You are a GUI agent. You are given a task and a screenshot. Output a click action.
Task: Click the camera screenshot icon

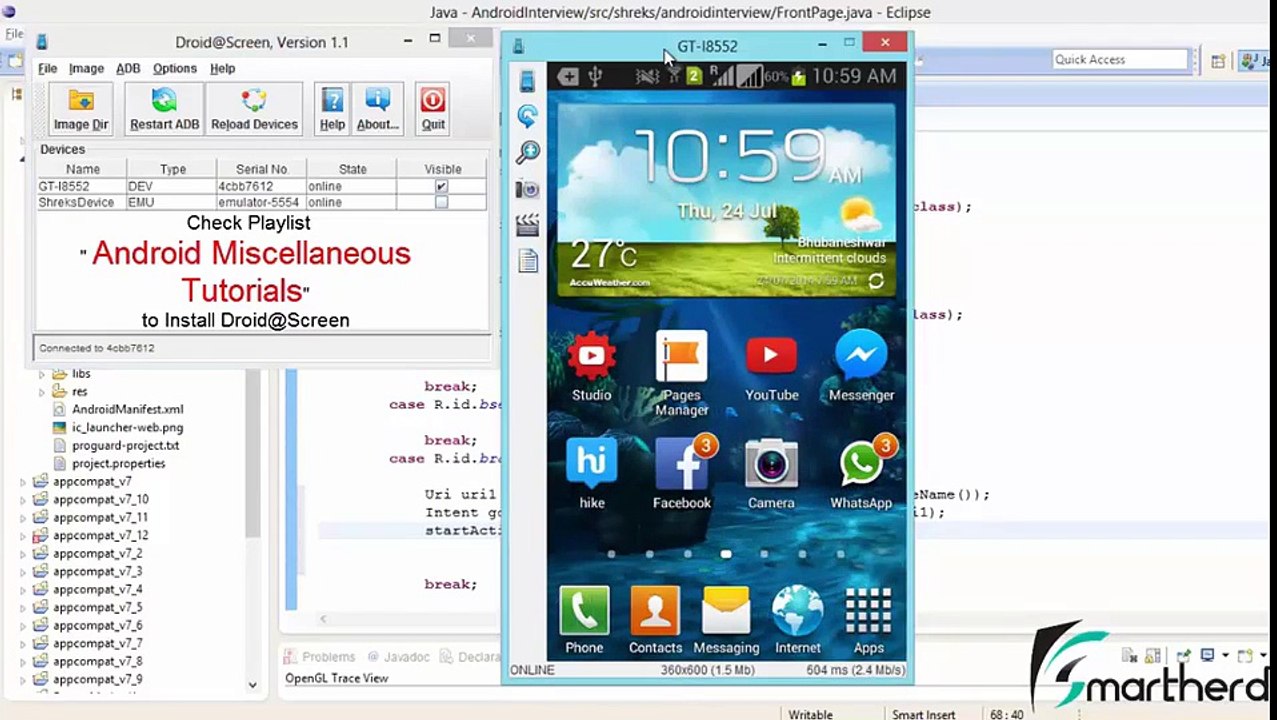(527, 188)
